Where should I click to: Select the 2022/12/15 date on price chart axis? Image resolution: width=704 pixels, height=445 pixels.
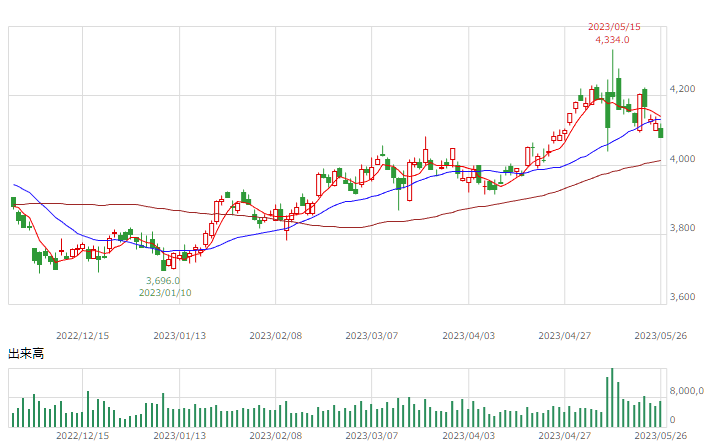83,336
